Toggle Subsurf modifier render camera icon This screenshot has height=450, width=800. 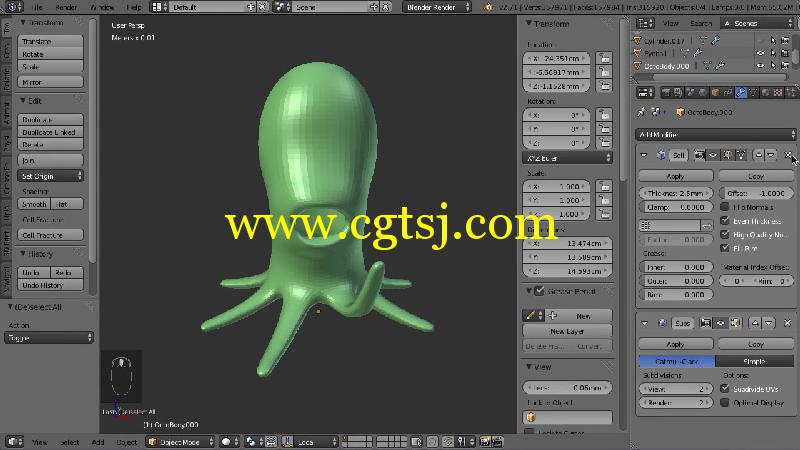(x=706, y=323)
